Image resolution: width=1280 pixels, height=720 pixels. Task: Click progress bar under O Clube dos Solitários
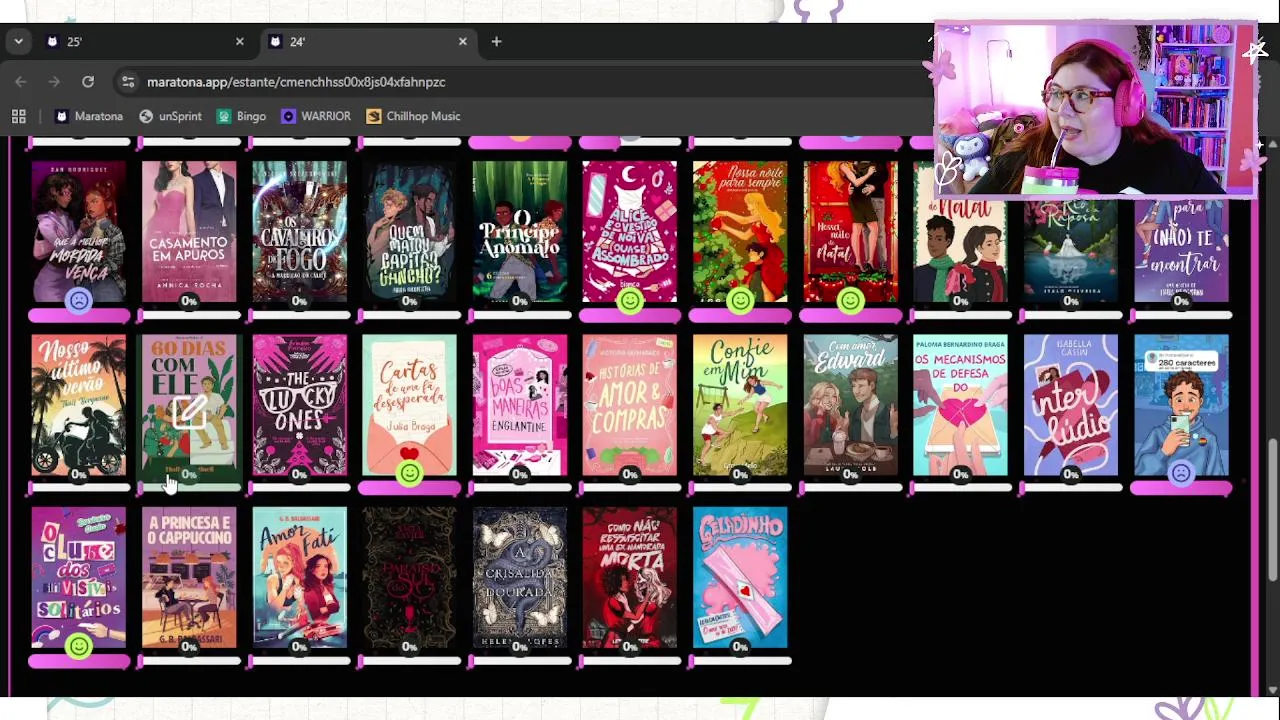[79, 661]
